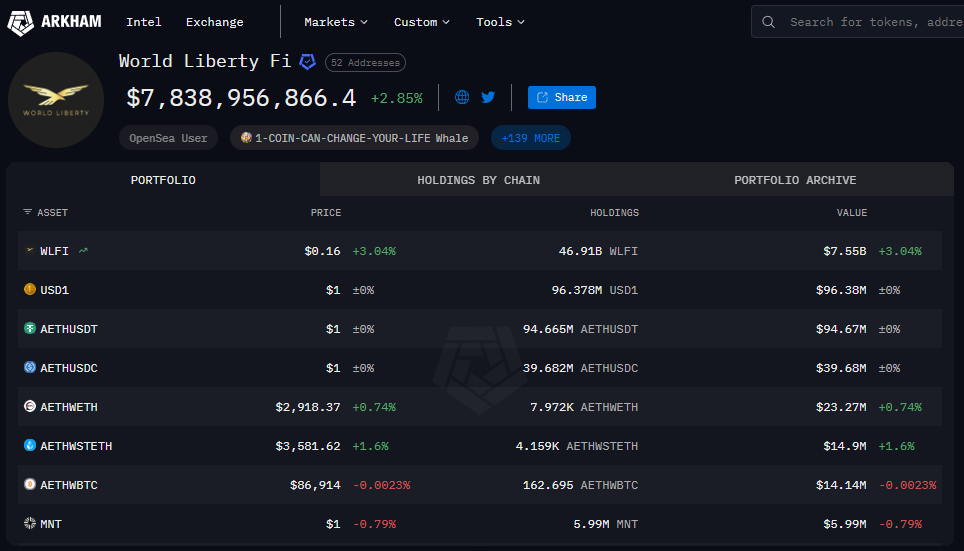Click the Arkham logo in header
Image resolution: width=964 pixels, height=551 pixels.
tap(54, 22)
